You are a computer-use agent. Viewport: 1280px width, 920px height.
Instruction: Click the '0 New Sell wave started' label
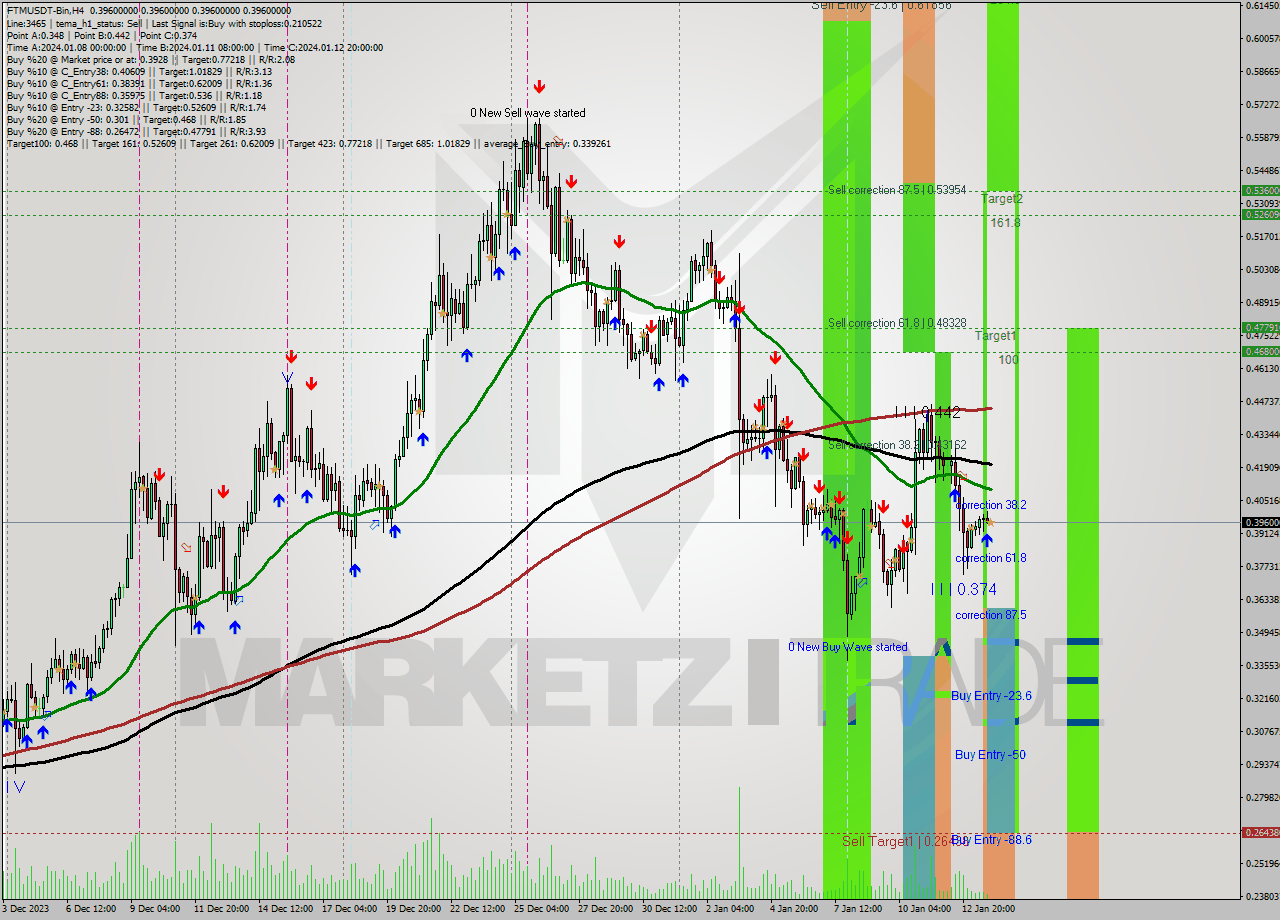click(x=528, y=113)
